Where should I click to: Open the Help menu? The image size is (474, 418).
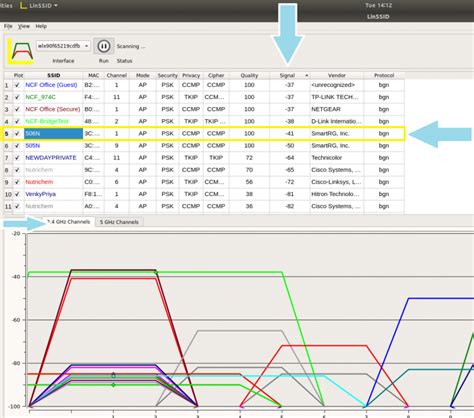pyautogui.click(x=41, y=26)
